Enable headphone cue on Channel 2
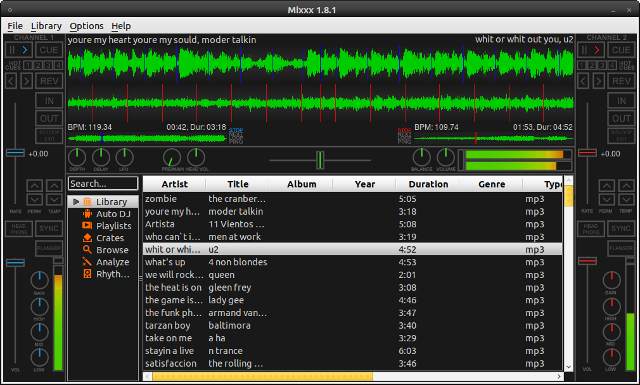This screenshot has height=385, width=640. pyautogui.click(x=591, y=229)
